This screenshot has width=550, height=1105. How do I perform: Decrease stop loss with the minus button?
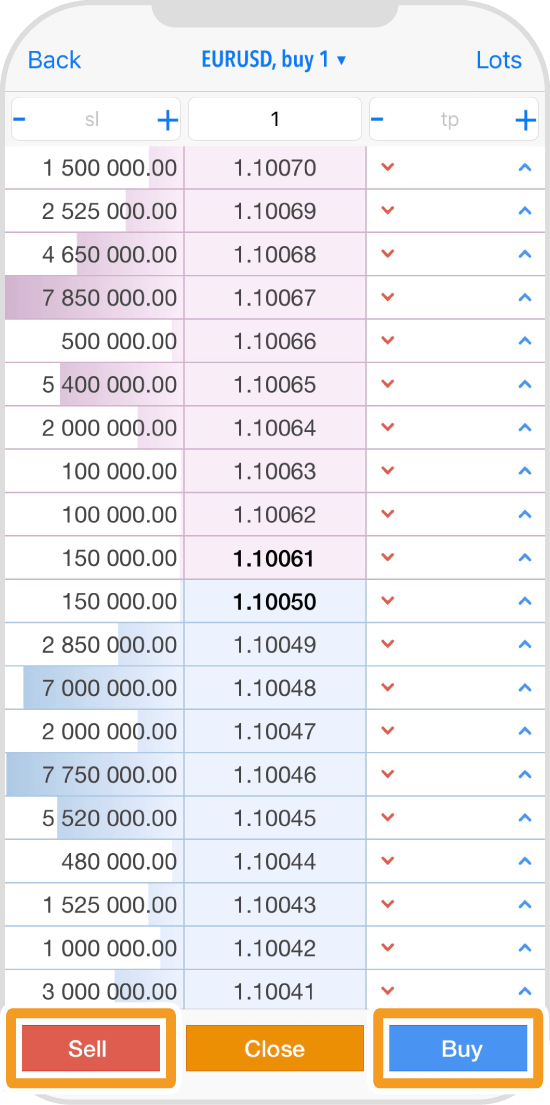point(20,119)
